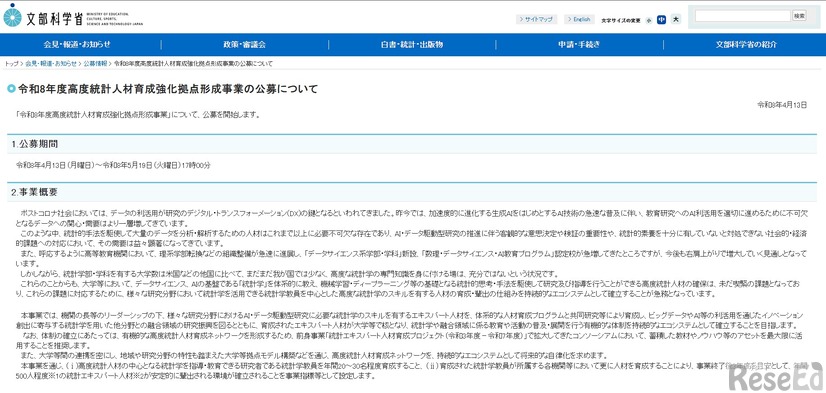826x393 pixels.
Task: Open the 申請・手続き menu
Action: 579,45
